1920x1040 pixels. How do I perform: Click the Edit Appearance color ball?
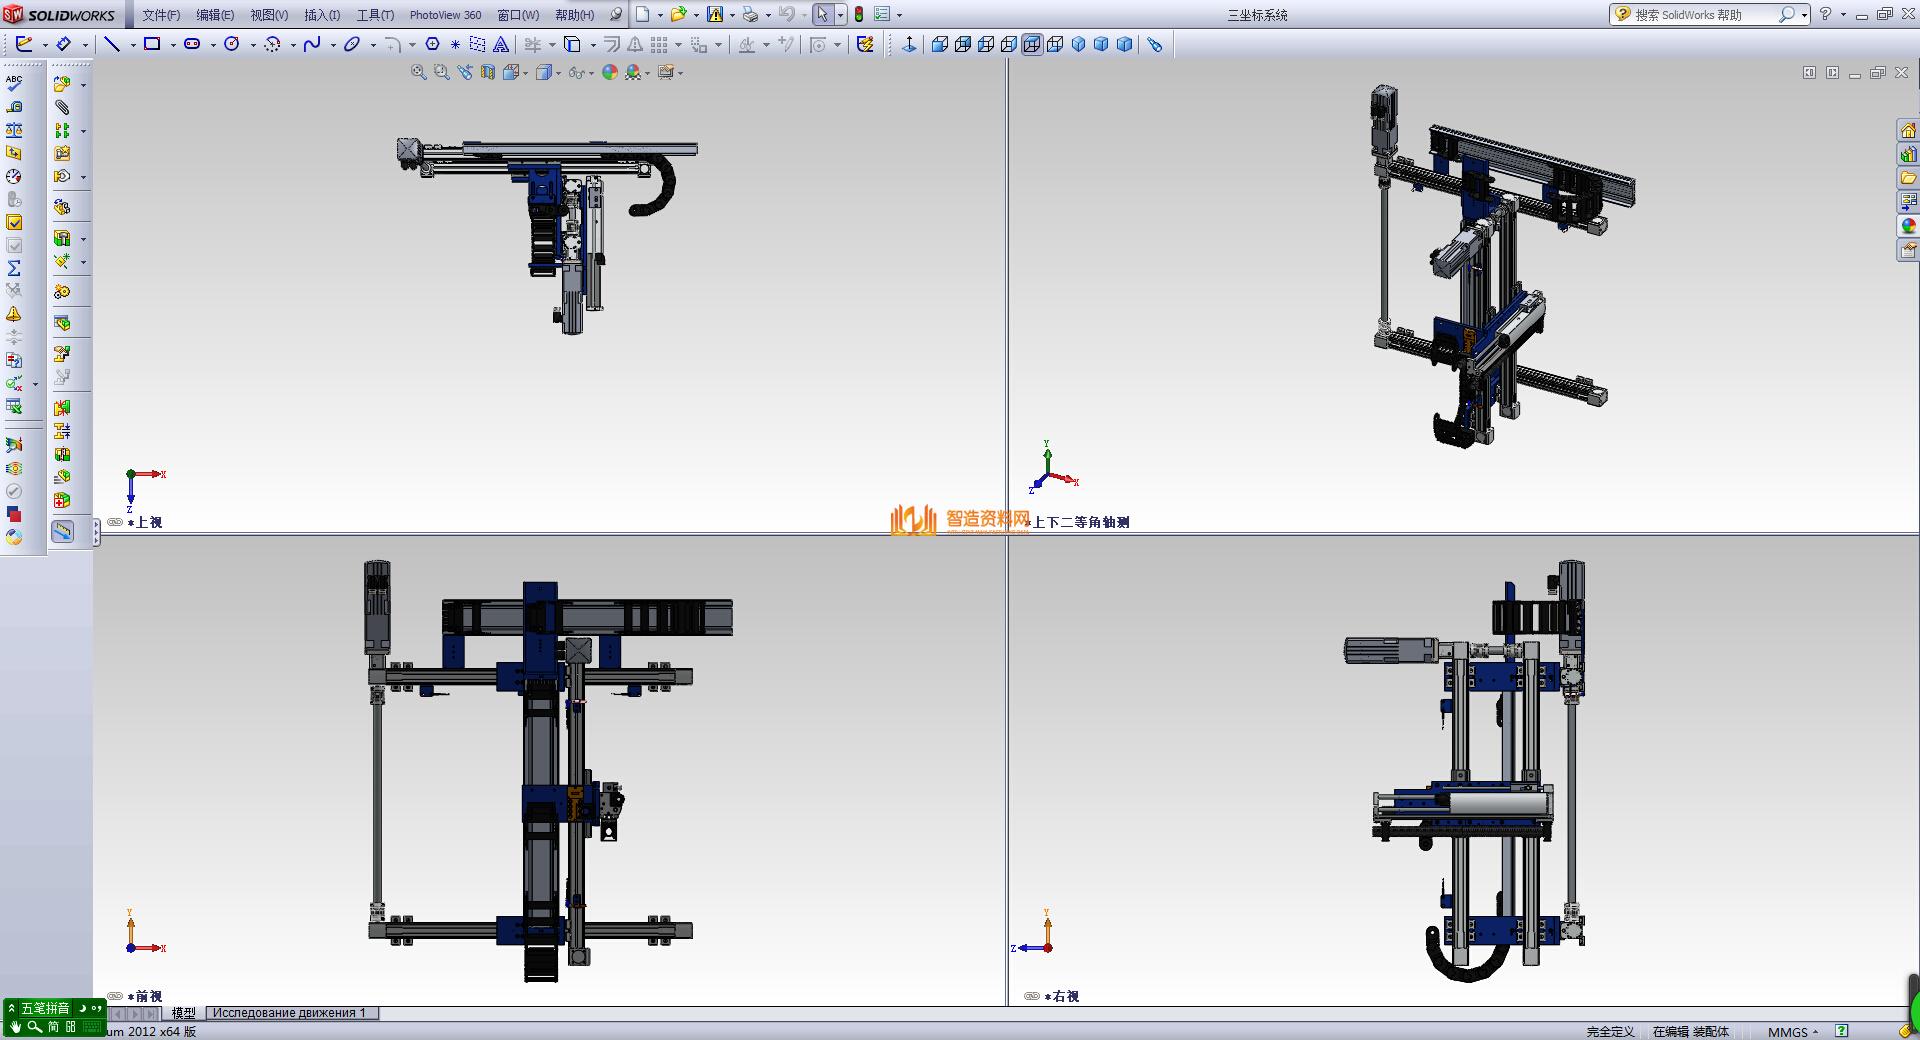(609, 72)
